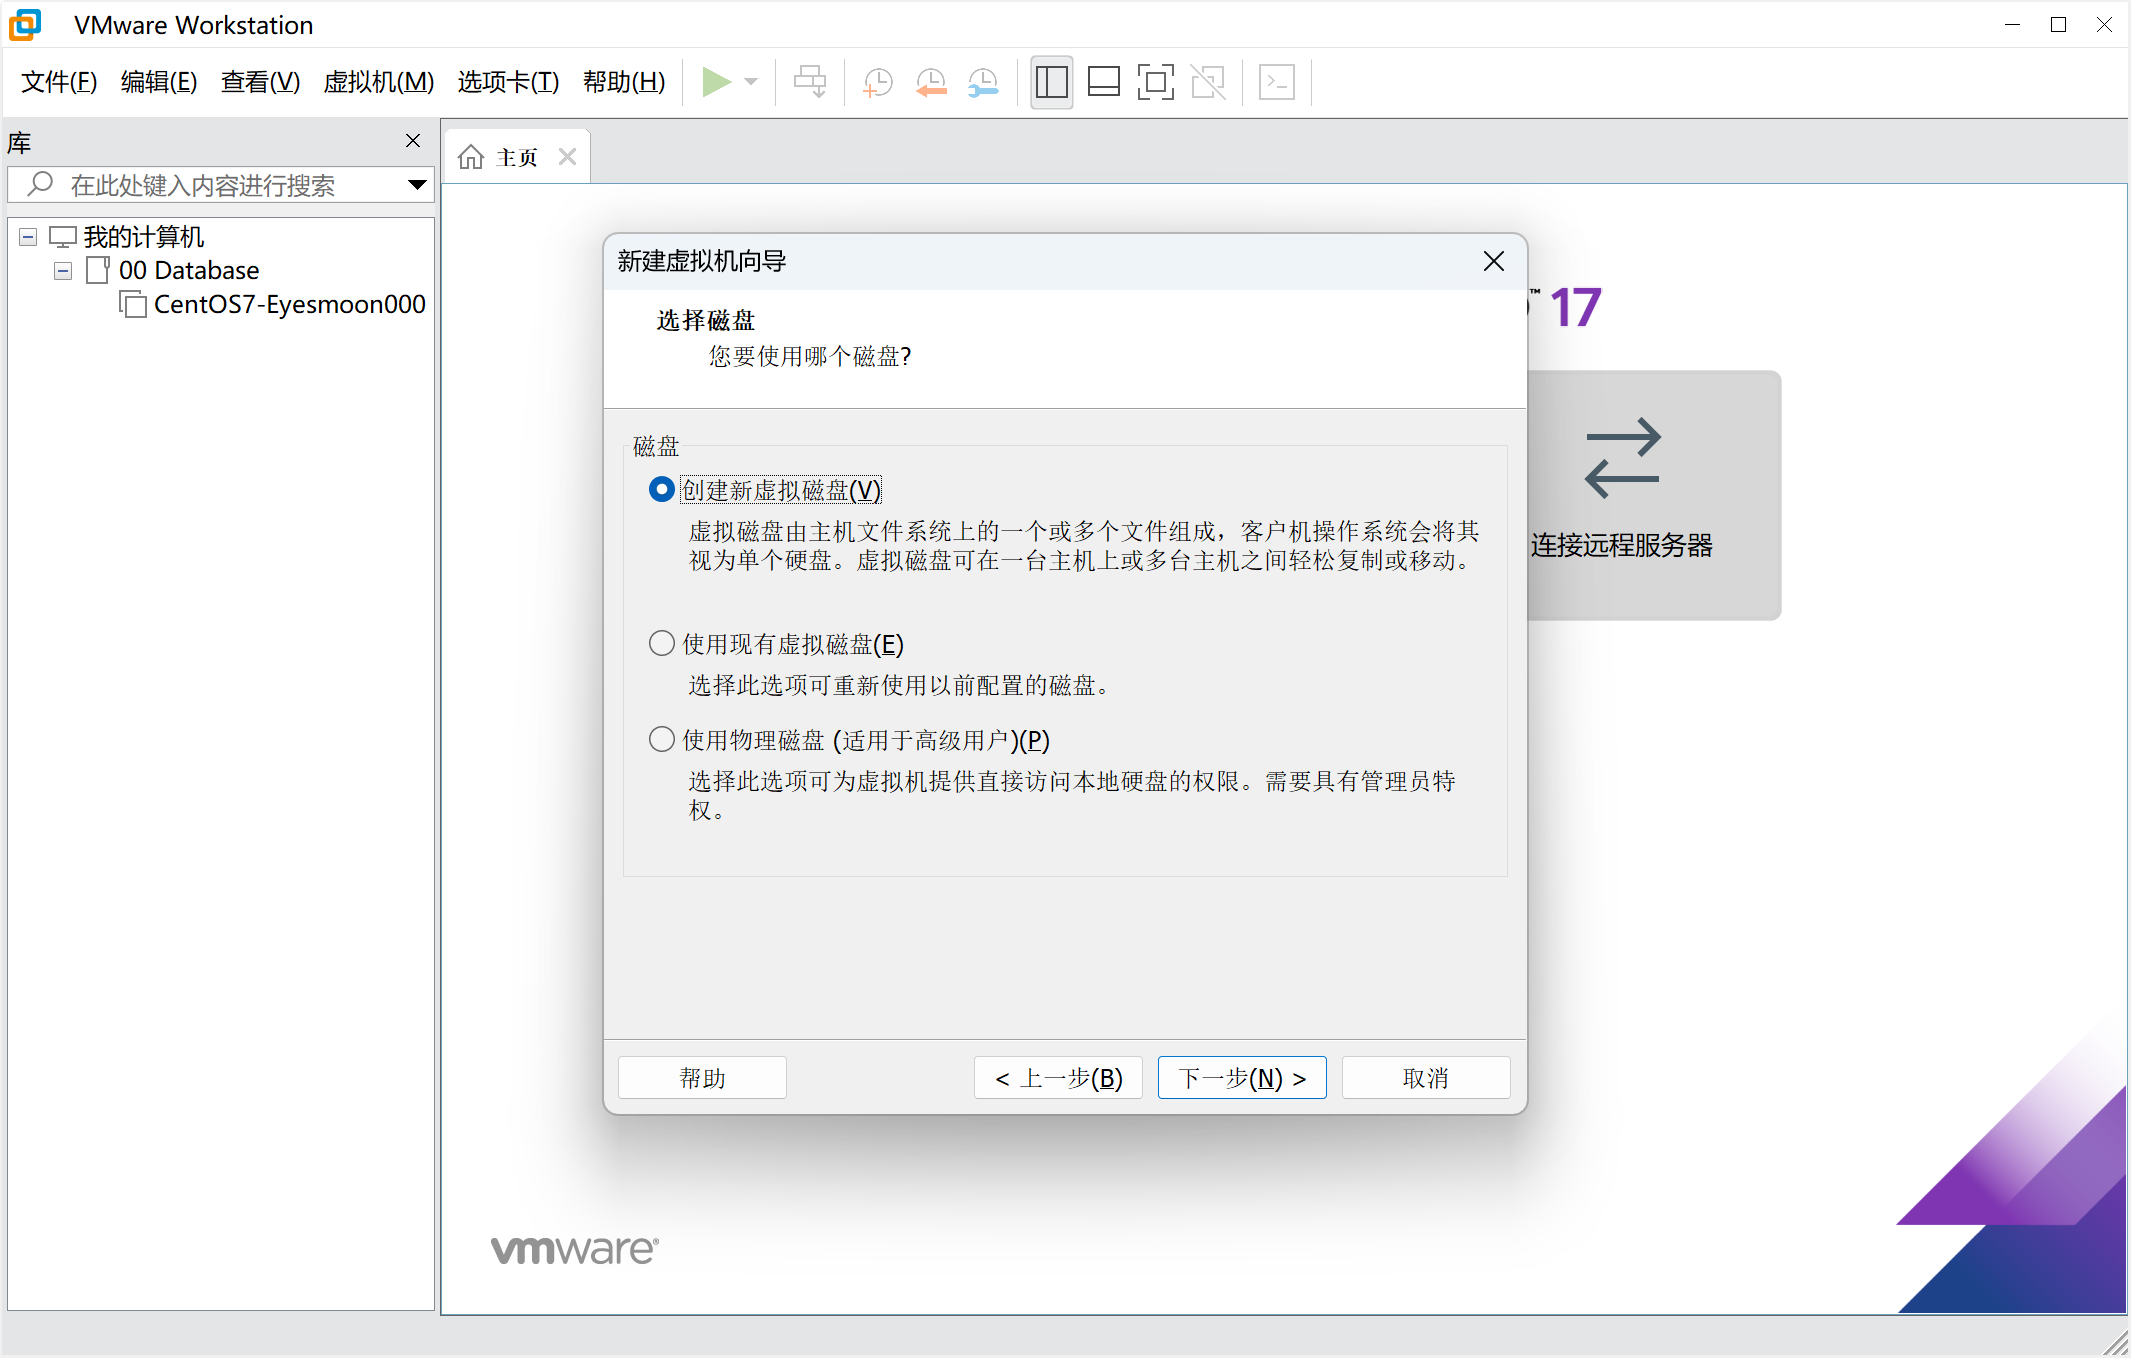
Task: Click the 下一步(N) next button
Action: tap(1242, 1078)
